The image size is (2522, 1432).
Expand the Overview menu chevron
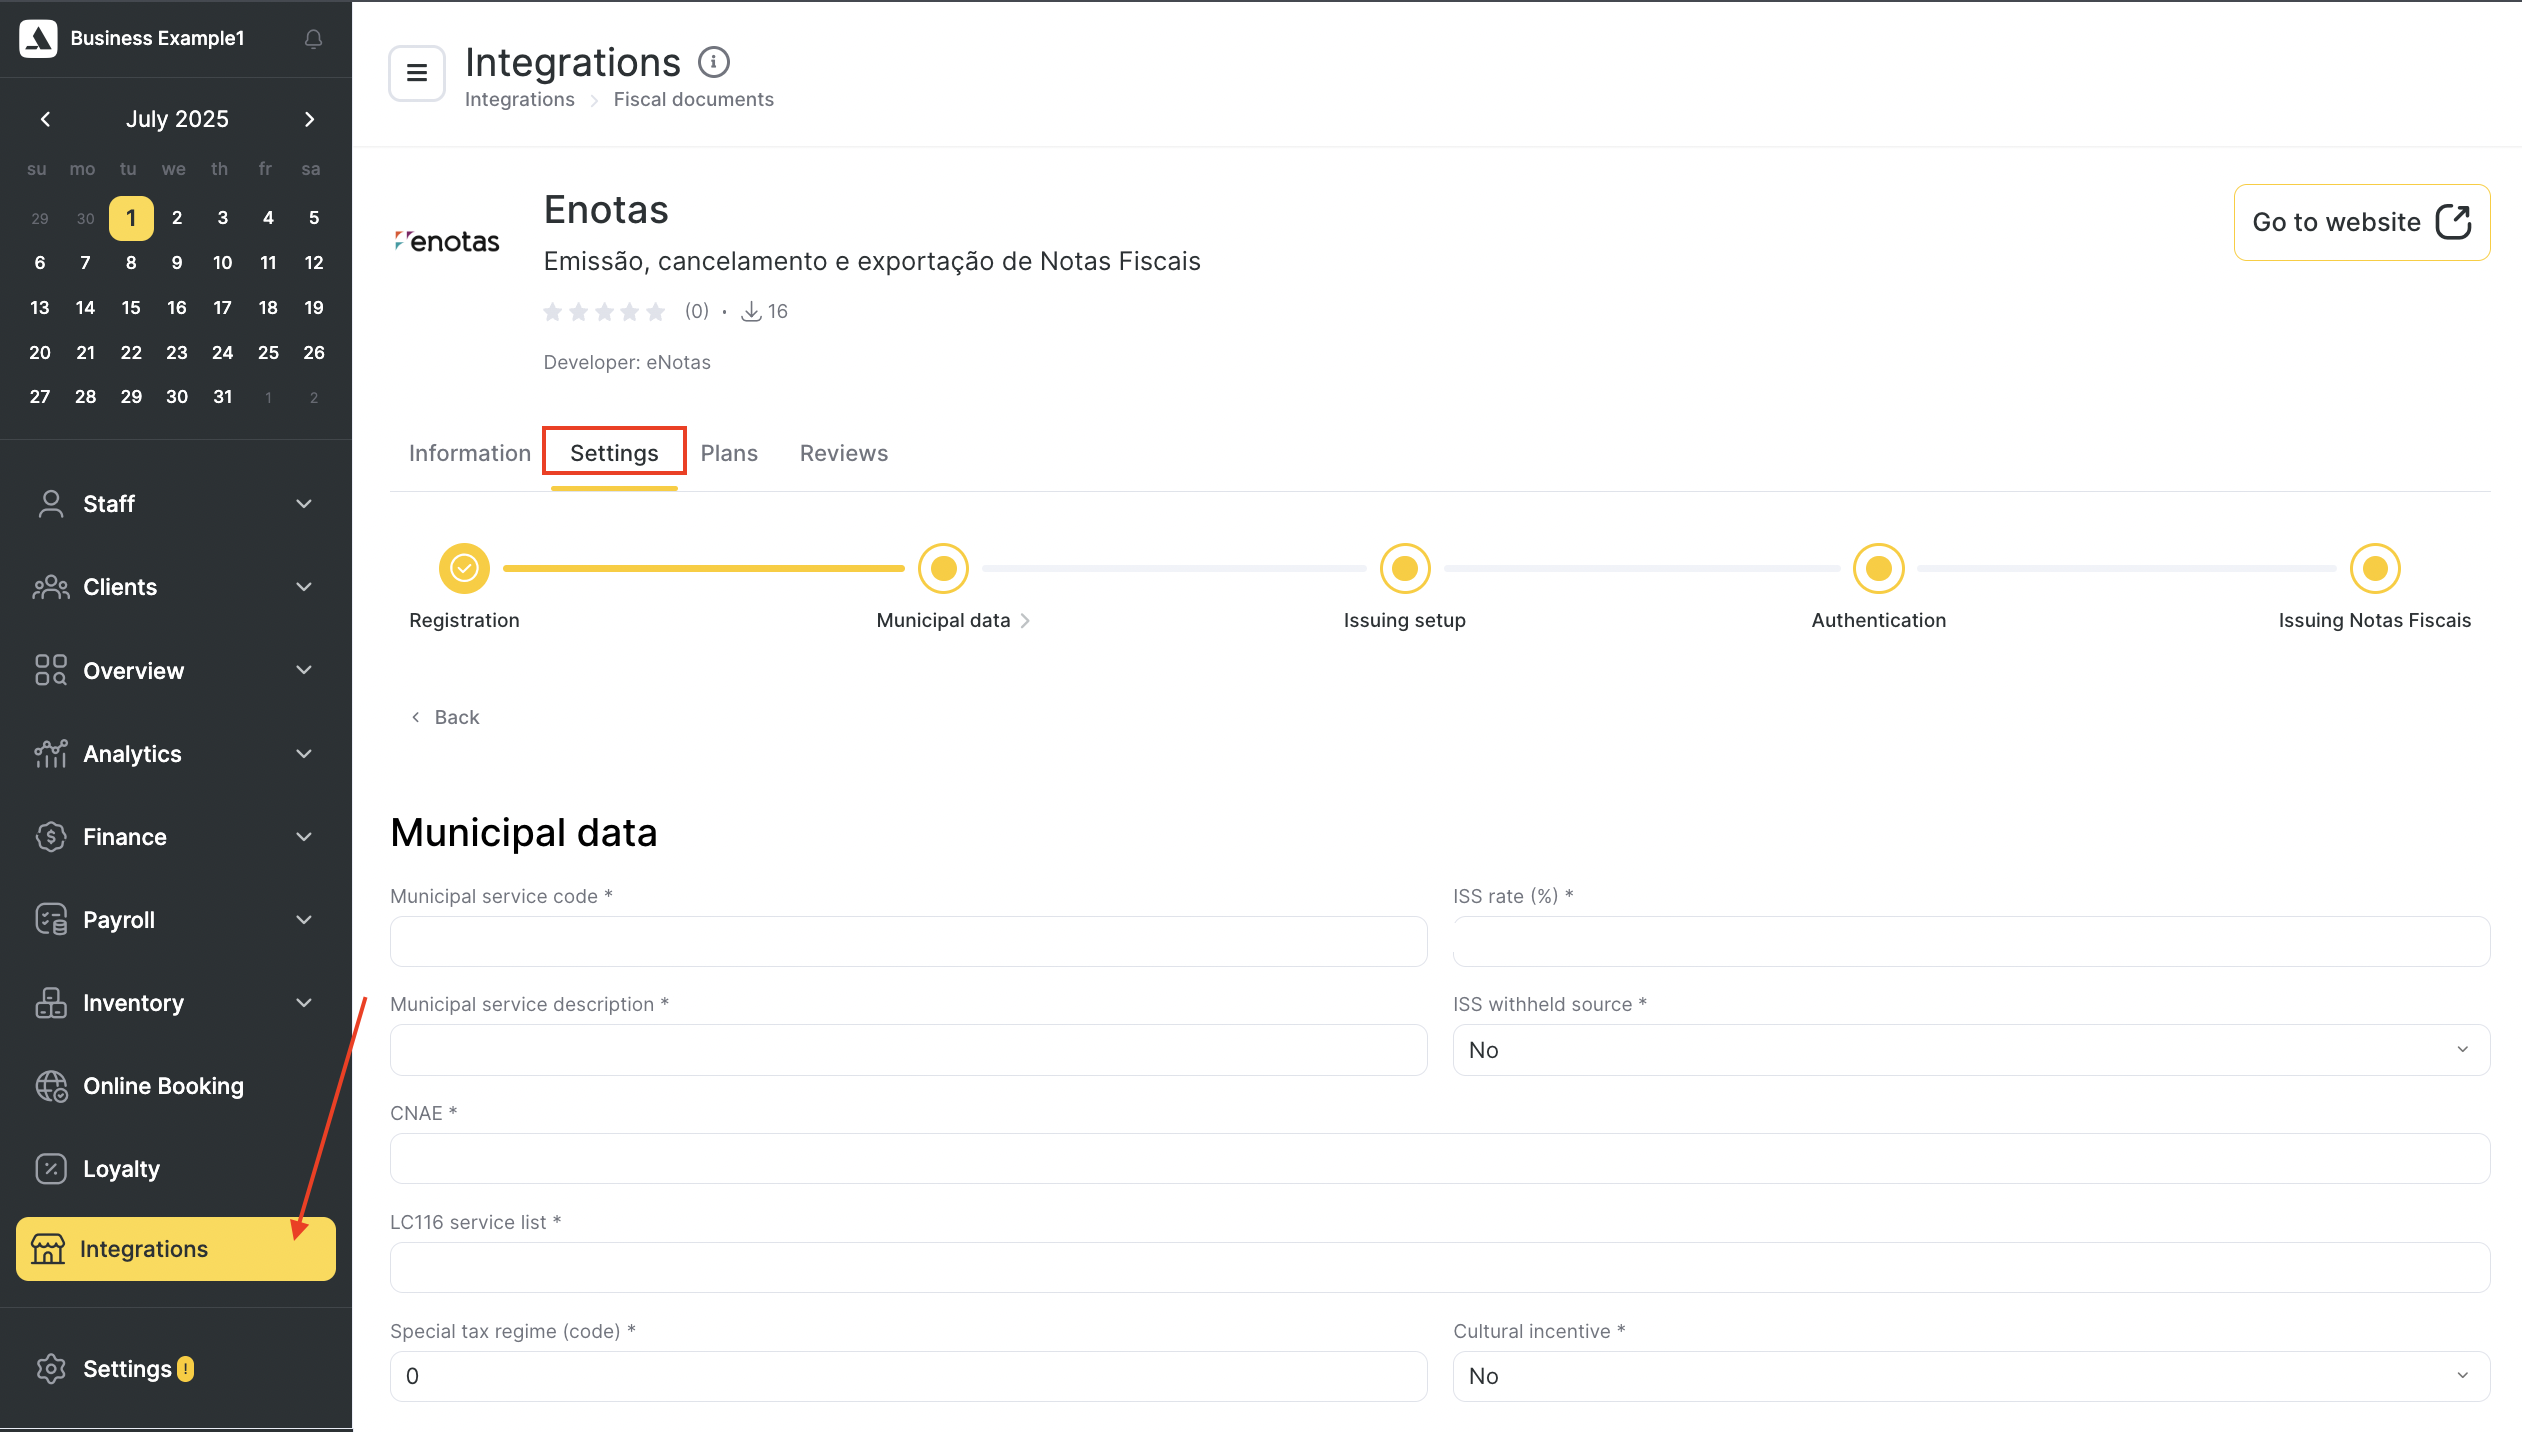point(304,670)
